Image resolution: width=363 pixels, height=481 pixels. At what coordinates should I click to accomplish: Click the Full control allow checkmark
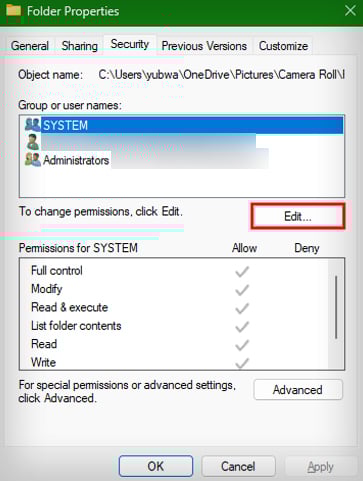pyautogui.click(x=242, y=271)
